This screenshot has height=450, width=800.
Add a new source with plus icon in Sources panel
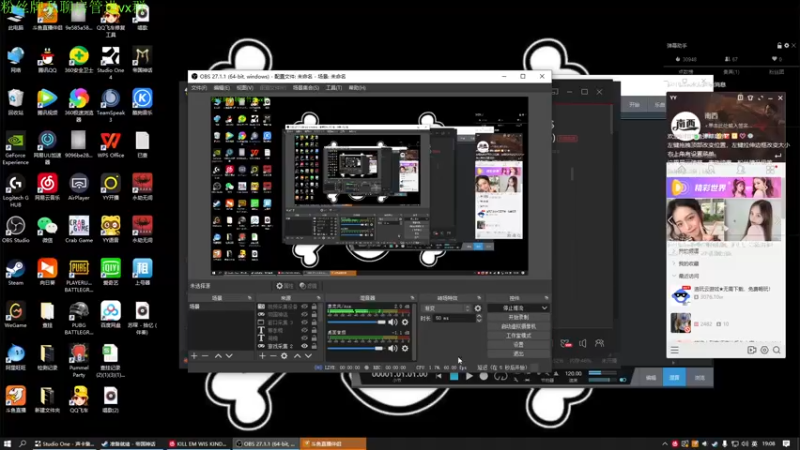coord(262,356)
